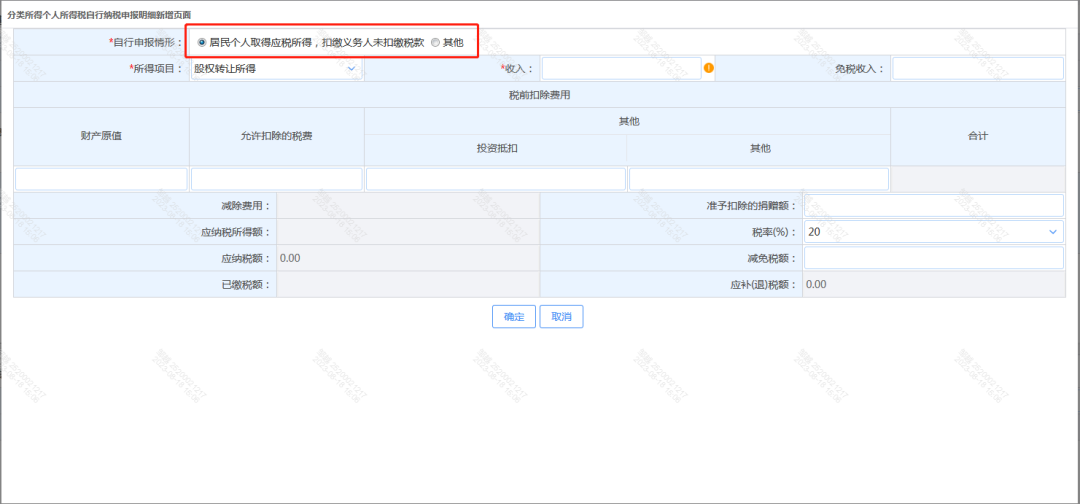Select the resident individual taxable income radio option
This screenshot has width=1080, height=504.
pyautogui.click(x=203, y=42)
